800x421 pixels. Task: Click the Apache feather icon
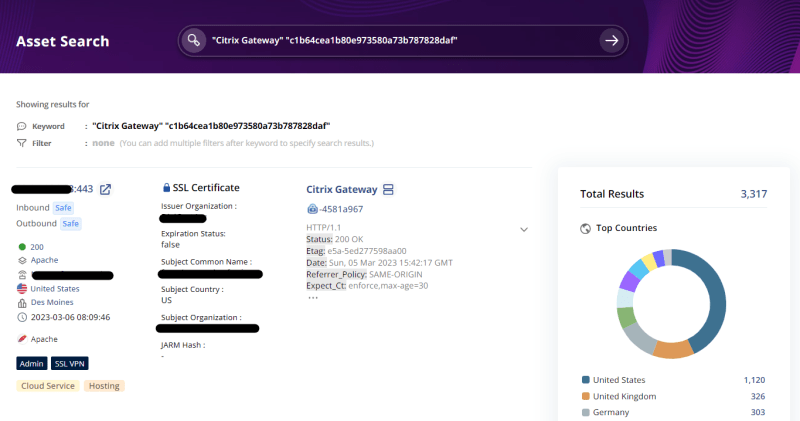[x=22, y=339]
